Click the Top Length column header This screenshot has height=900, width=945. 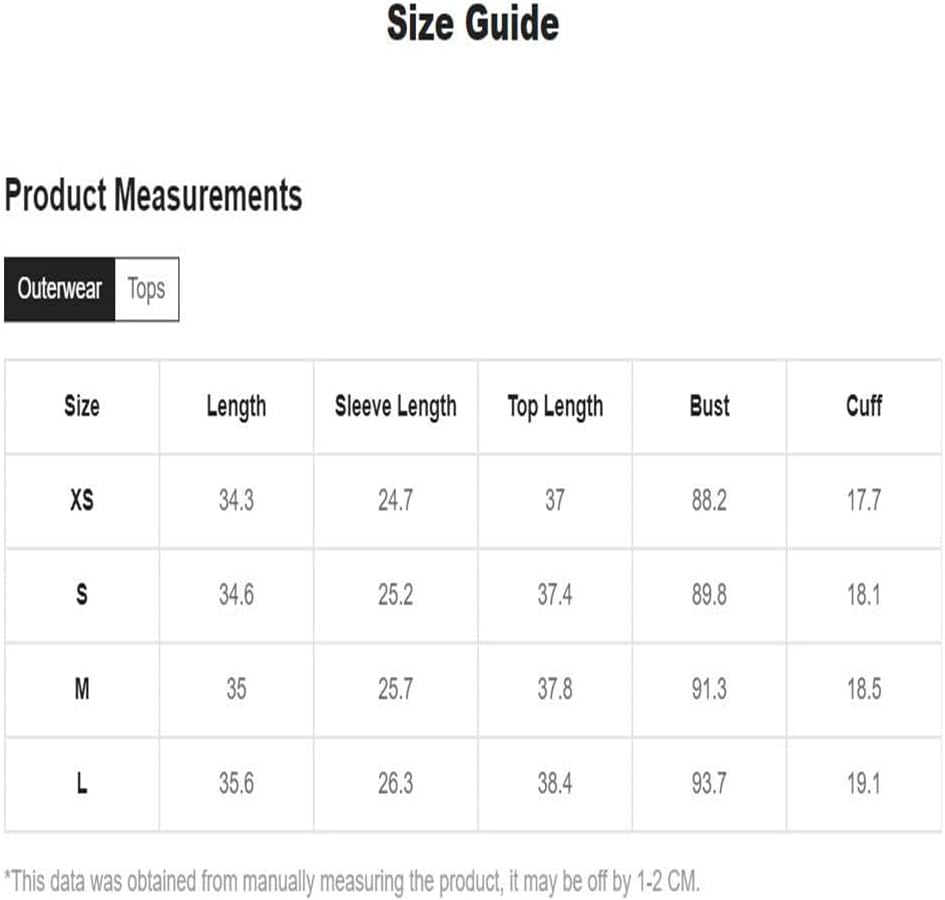click(555, 408)
